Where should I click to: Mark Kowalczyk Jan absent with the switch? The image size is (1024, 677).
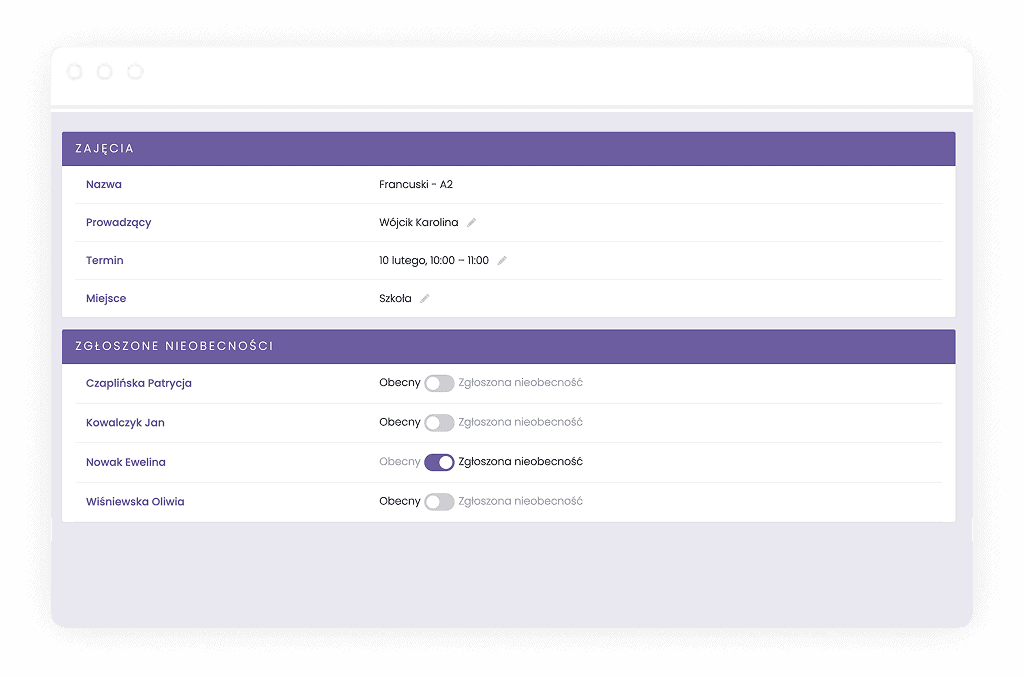pos(439,423)
